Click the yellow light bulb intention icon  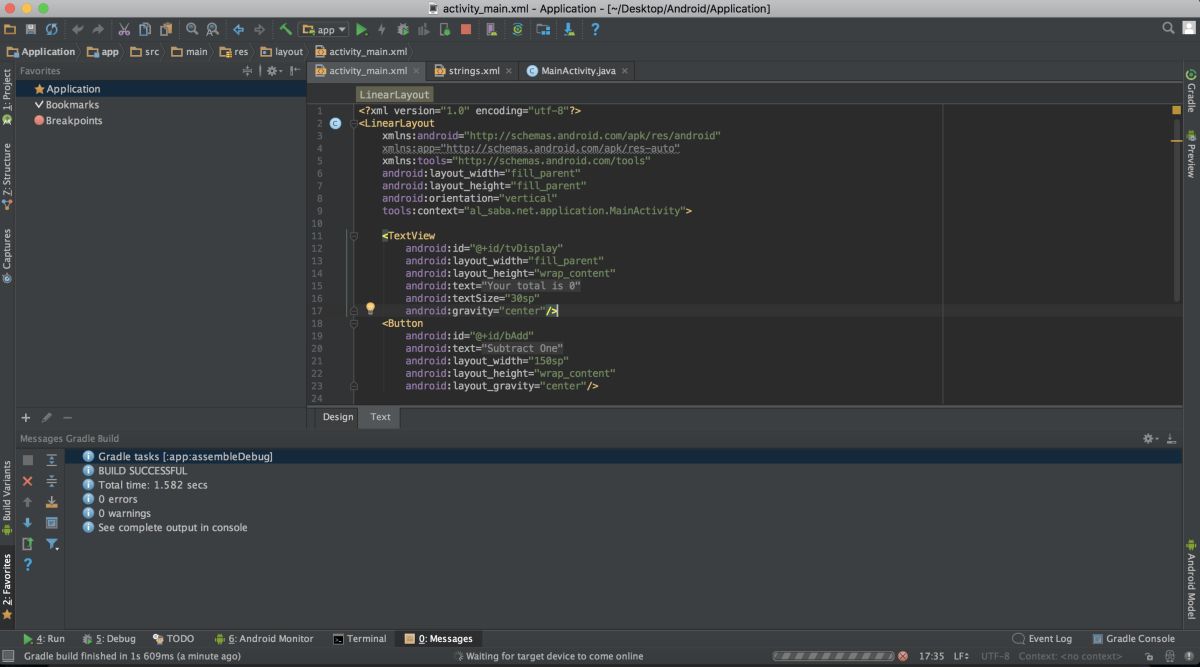coord(370,309)
